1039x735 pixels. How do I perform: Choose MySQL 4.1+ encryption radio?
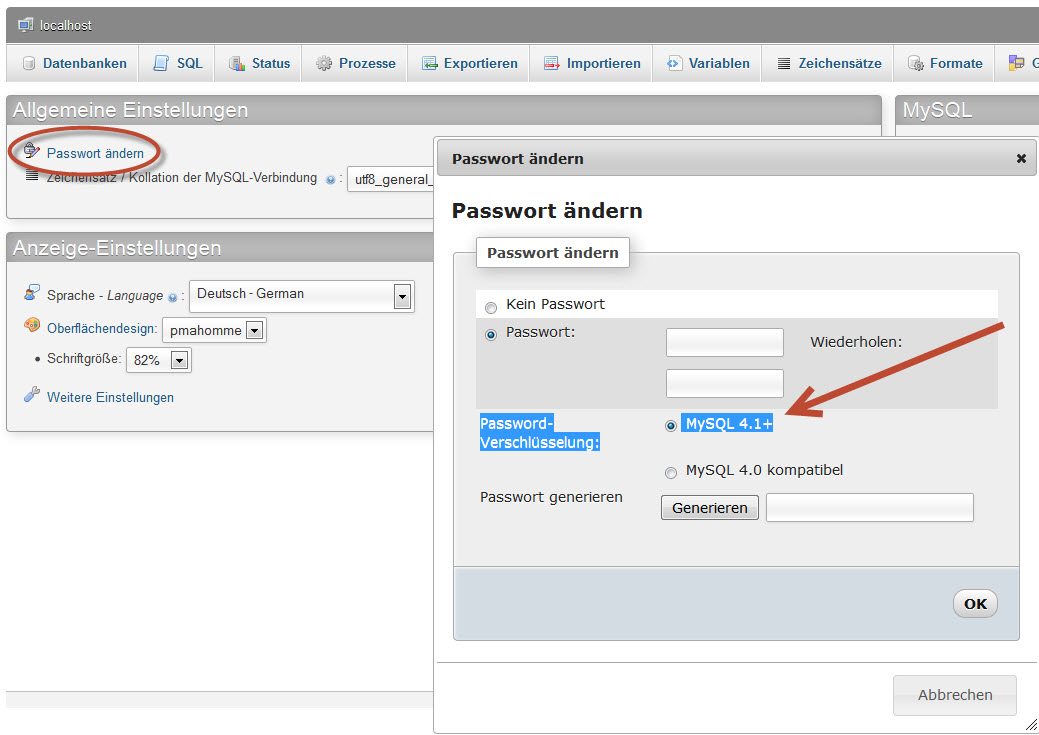pyautogui.click(x=671, y=425)
